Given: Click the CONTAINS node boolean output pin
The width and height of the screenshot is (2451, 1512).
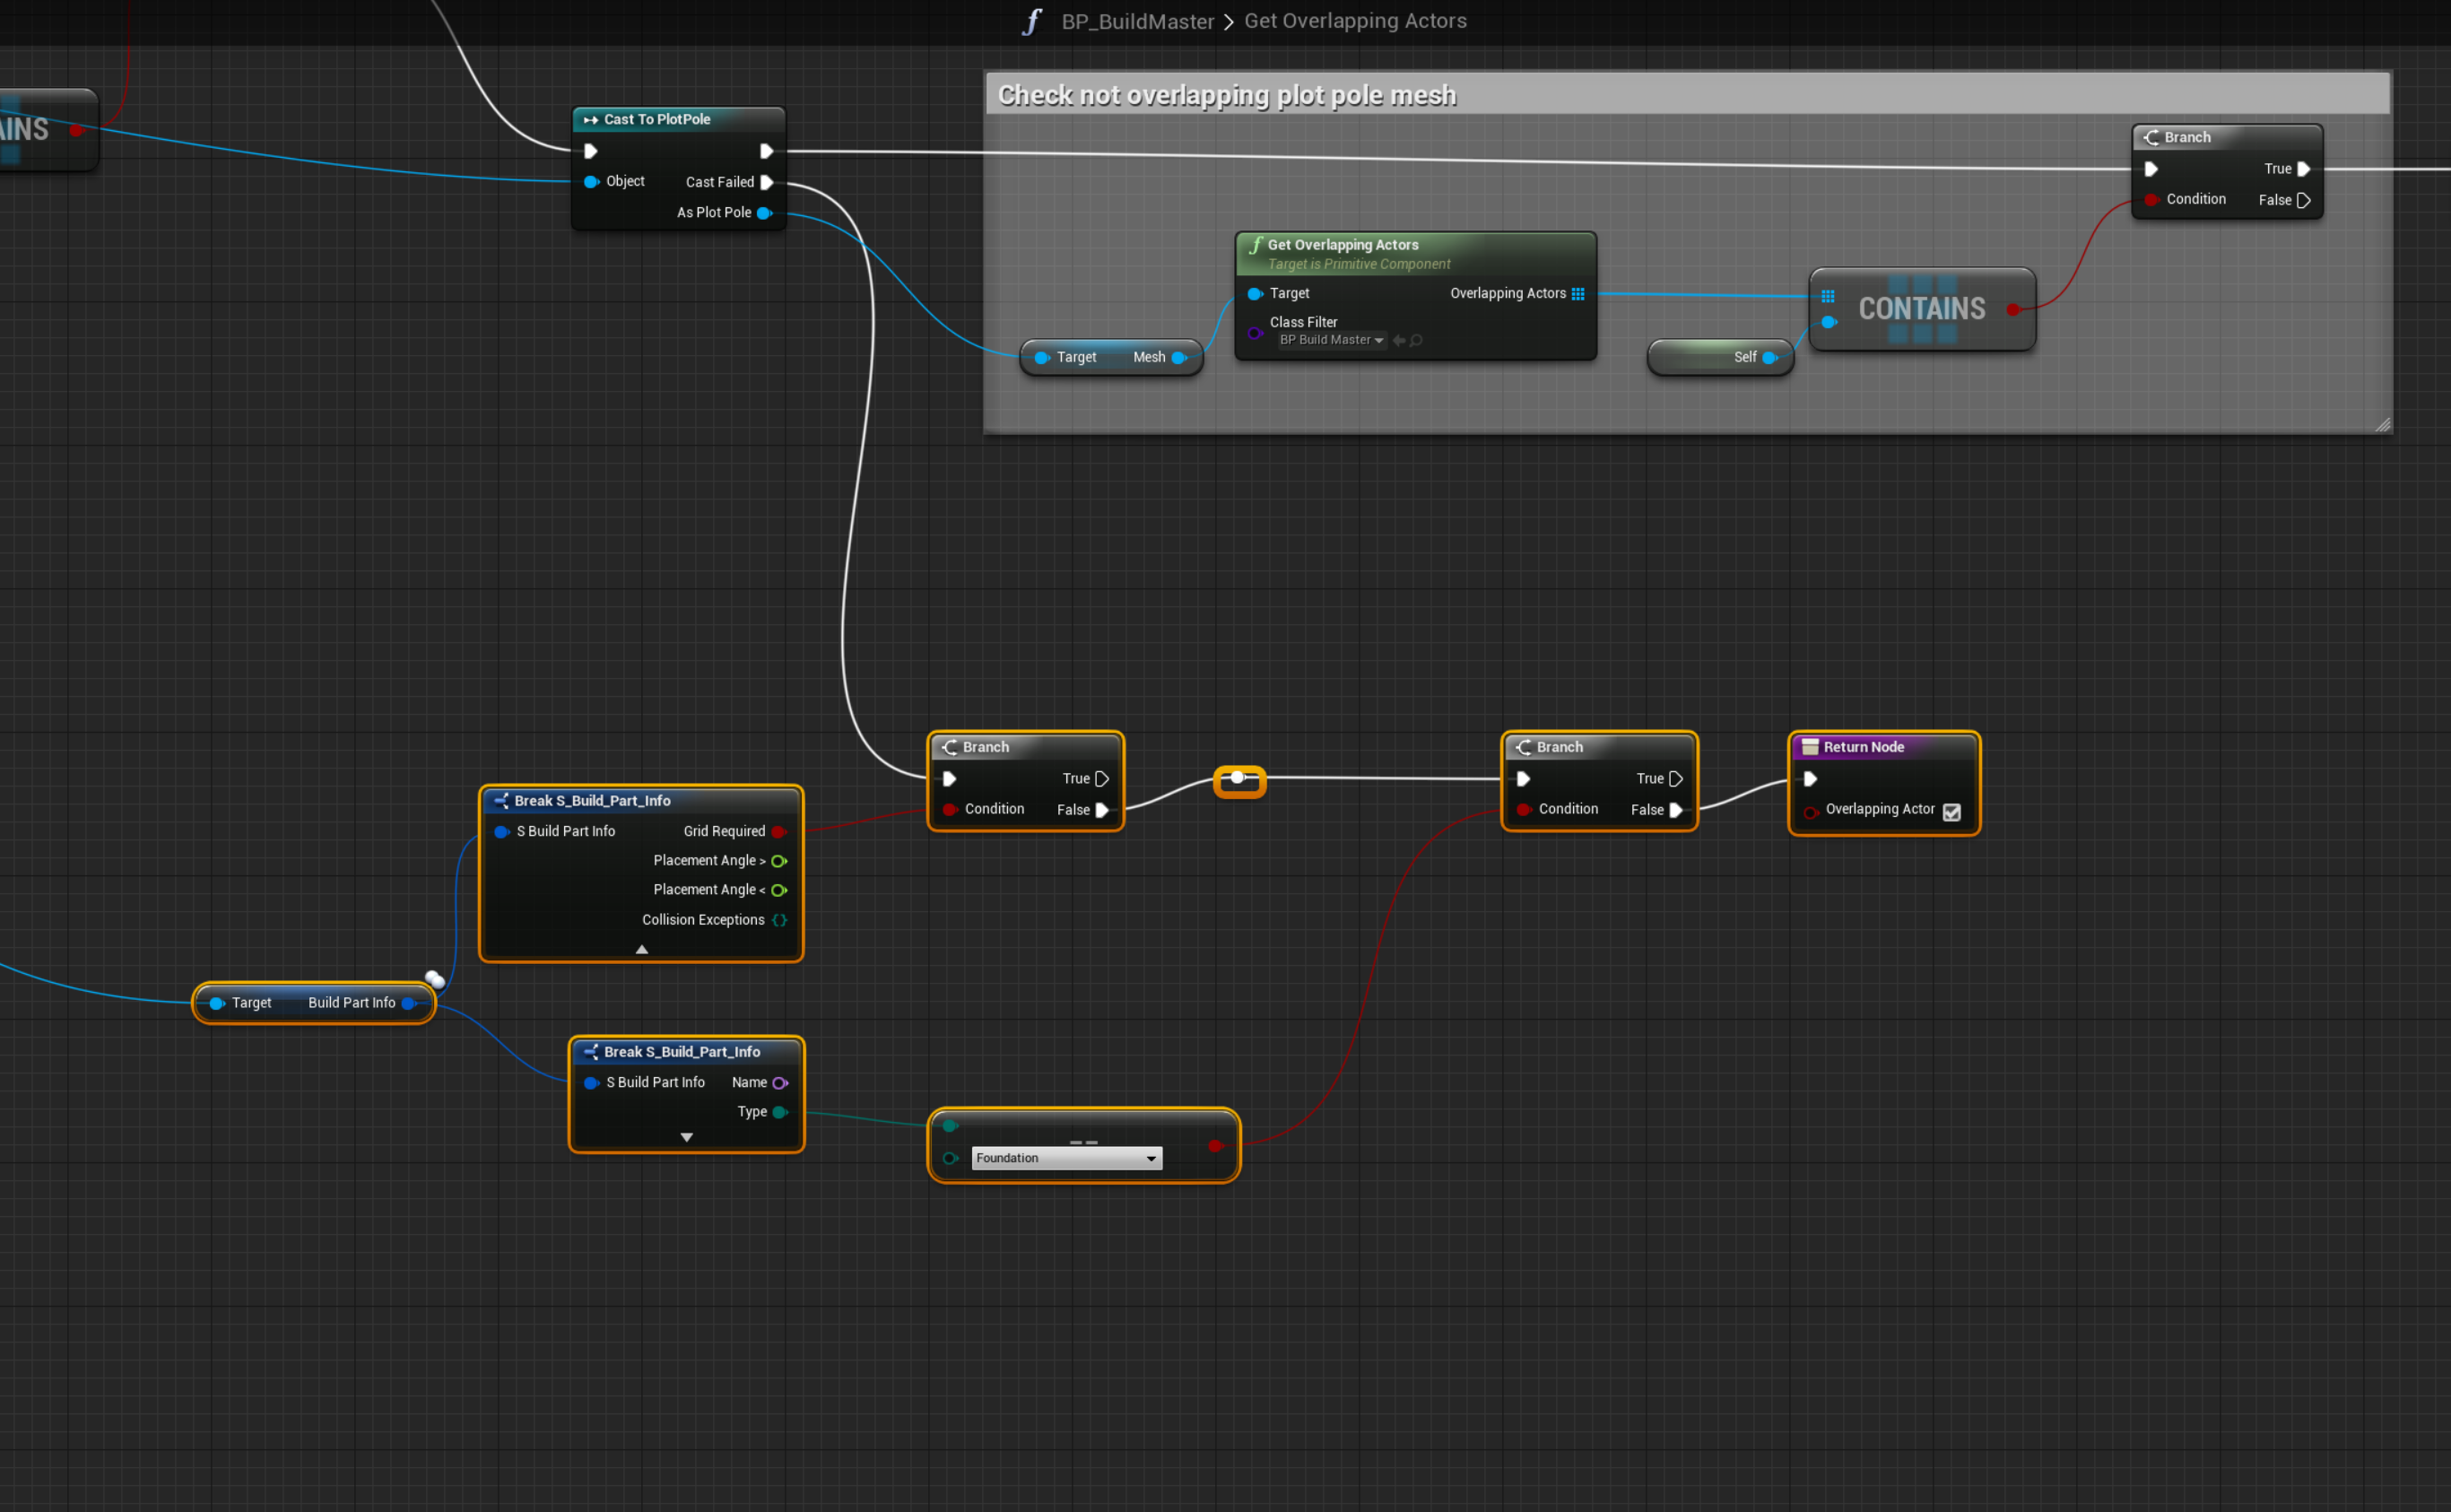Looking at the screenshot, I should pyautogui.click(x=2013, y=310).
